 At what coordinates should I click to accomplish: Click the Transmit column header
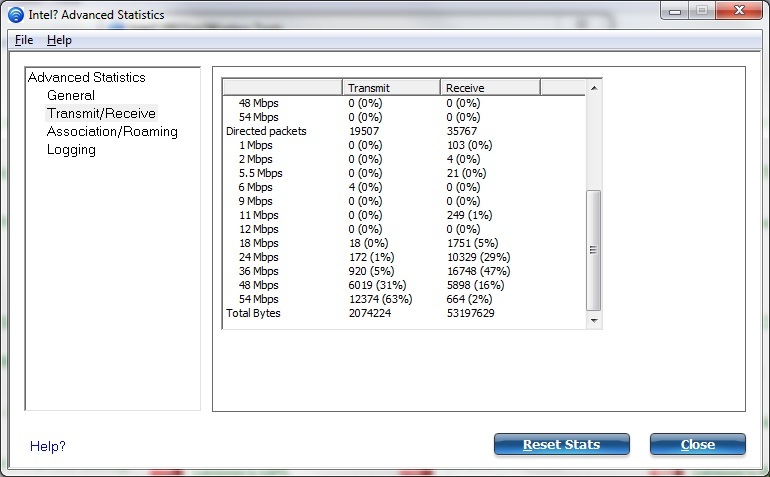(391, 87)
